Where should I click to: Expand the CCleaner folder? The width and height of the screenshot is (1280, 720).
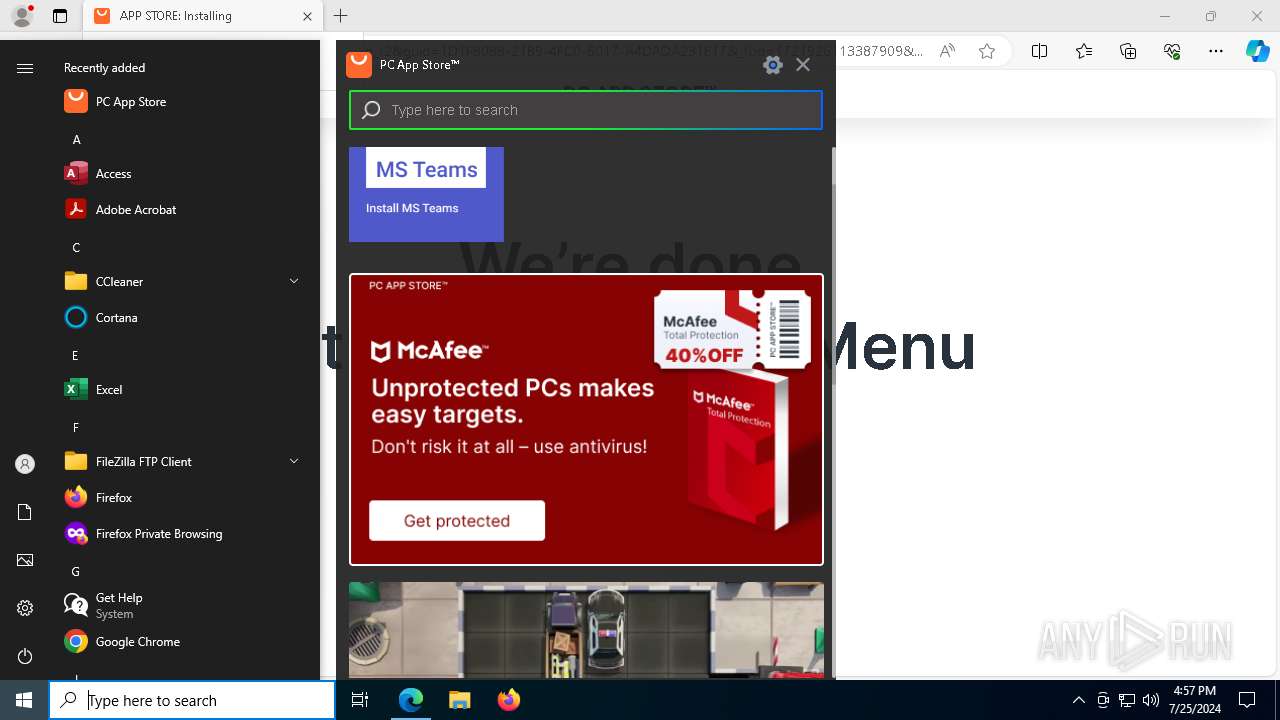pos(294,282)
